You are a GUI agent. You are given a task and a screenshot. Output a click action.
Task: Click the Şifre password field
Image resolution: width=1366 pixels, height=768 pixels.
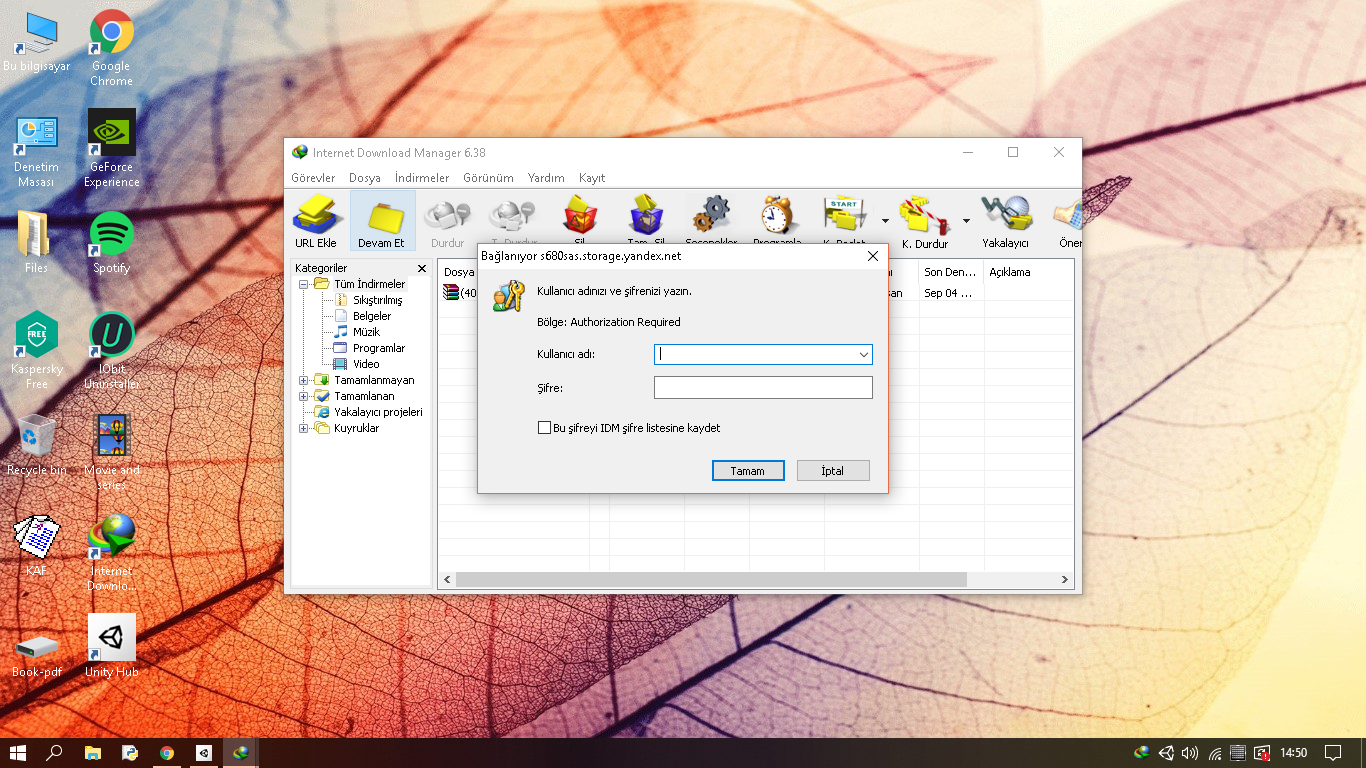(x=763, y=387)
